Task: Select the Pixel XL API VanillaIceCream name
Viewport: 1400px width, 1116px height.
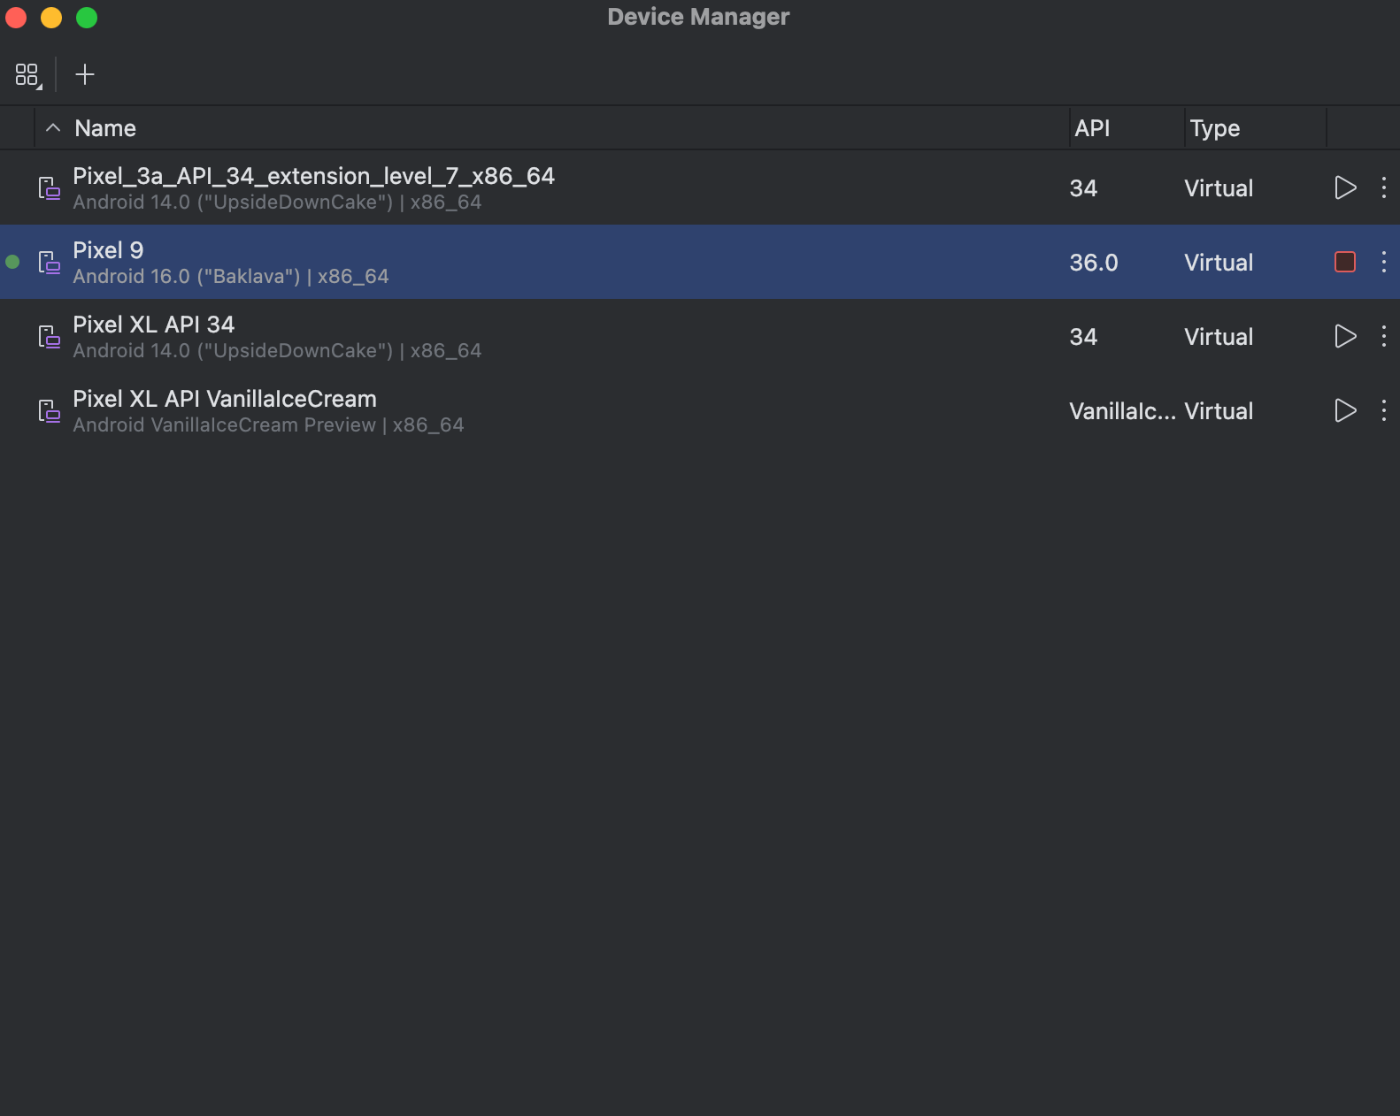Action: pyautogui.click(x=224, y=399)
